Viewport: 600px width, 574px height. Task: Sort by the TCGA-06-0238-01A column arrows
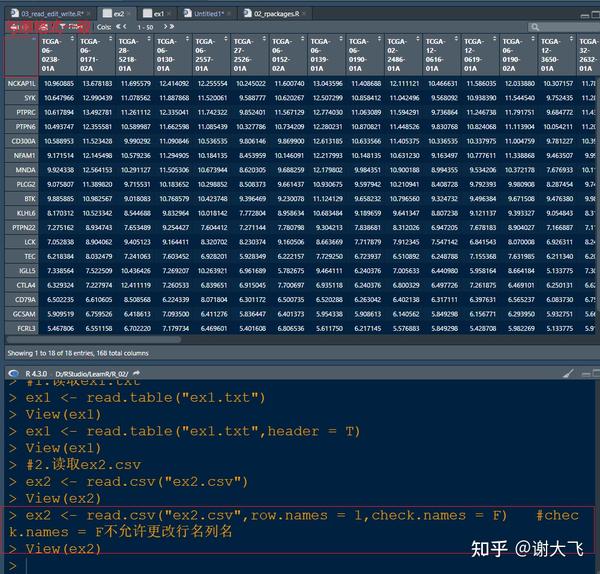pyautogui.click(x=72, y=39)
